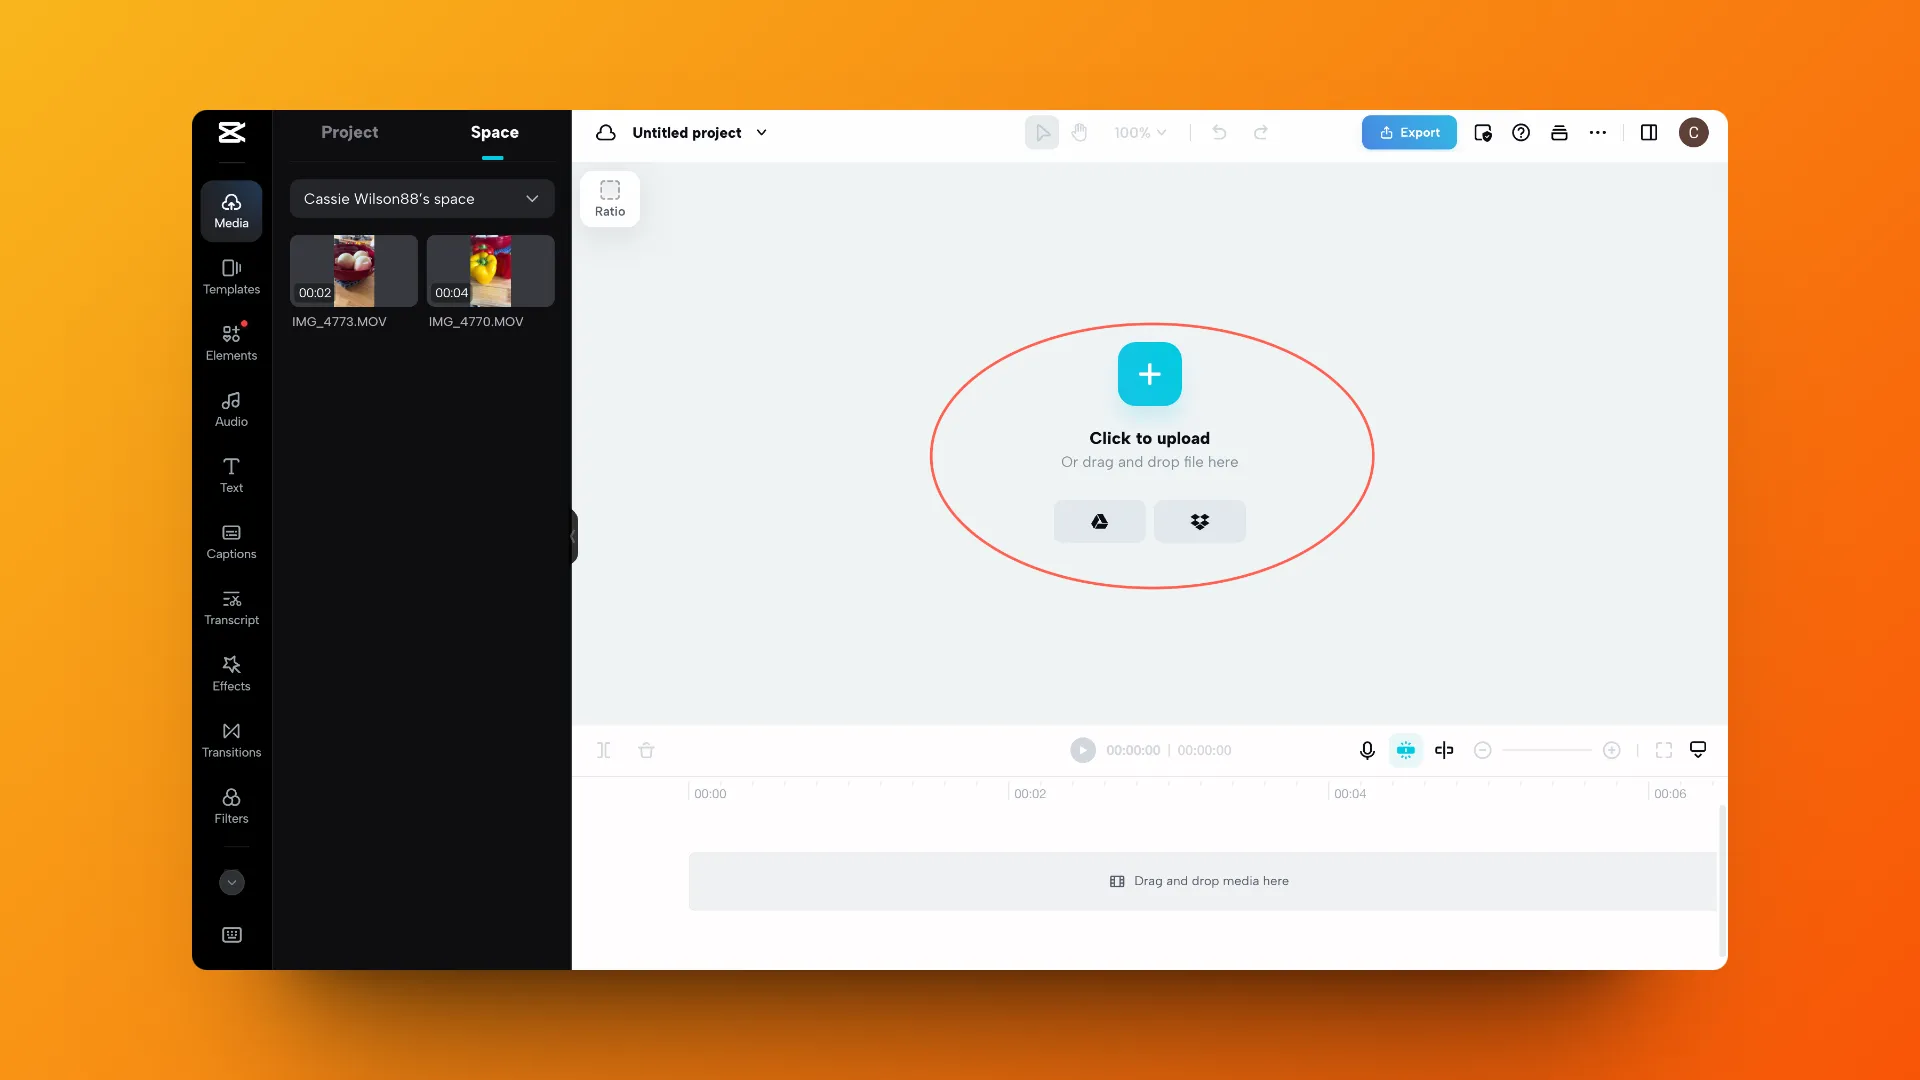Select IMG_4773.MOV thumbnail
This screenshot has height=1080, width=1920.
(354, 271)
